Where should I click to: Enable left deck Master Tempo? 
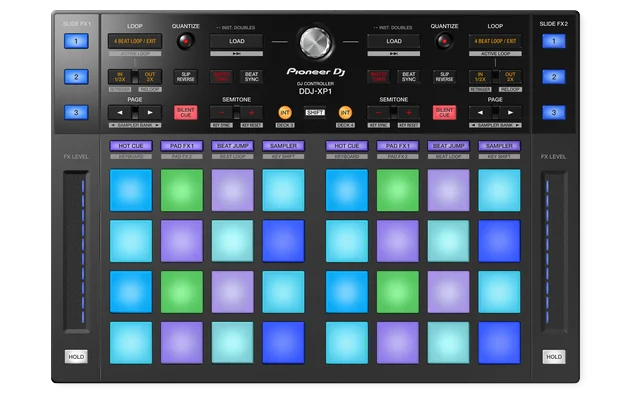pyautogui.click(x=221, y=77)
